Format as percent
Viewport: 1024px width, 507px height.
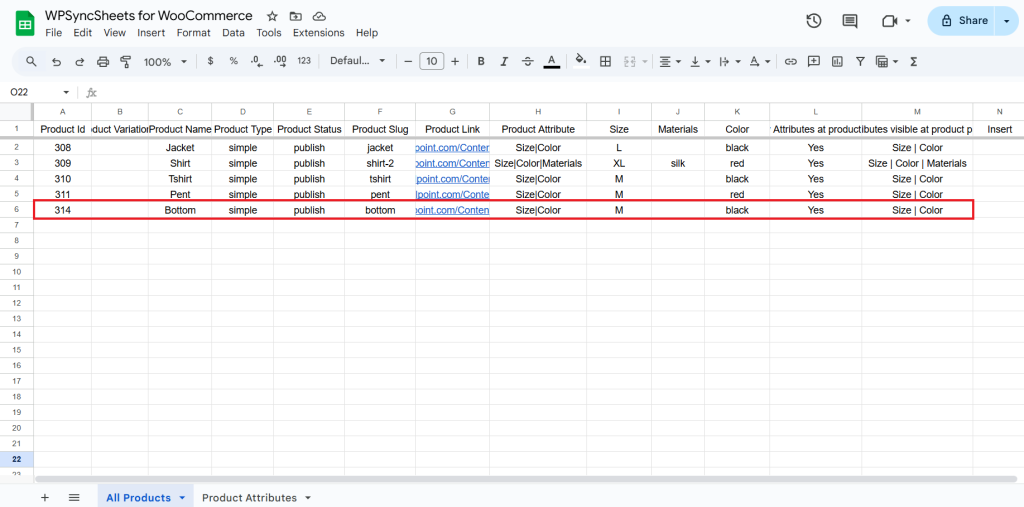tap(233, 61)
